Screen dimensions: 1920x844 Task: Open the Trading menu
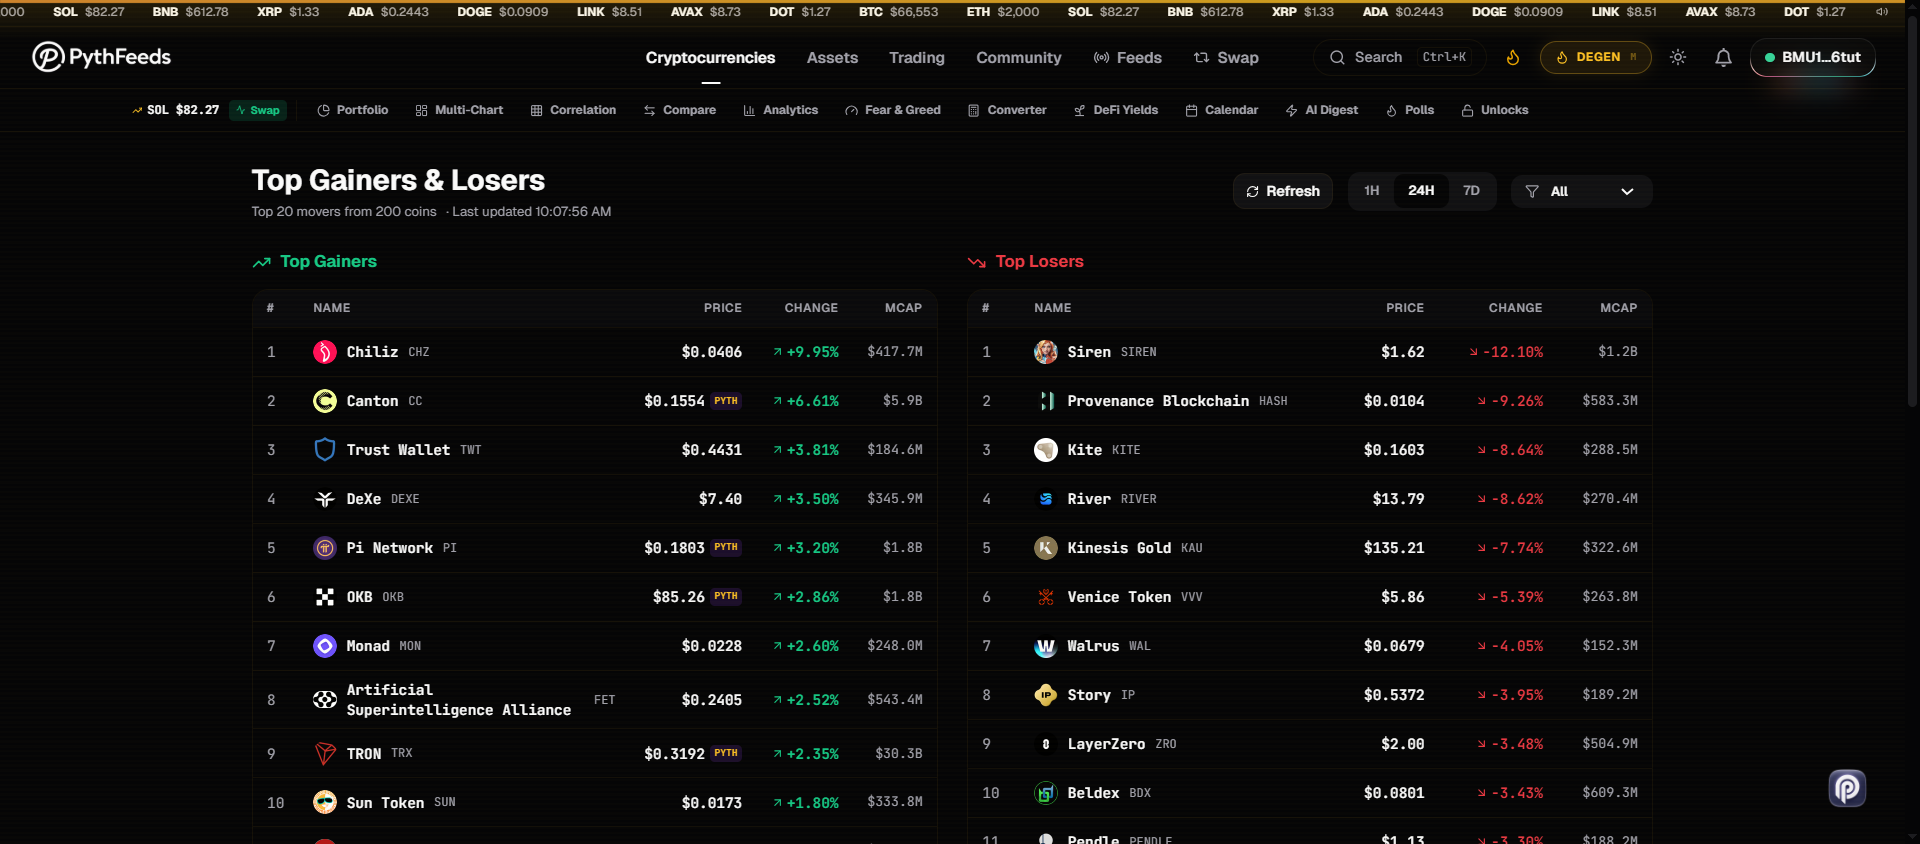point(917,58)
